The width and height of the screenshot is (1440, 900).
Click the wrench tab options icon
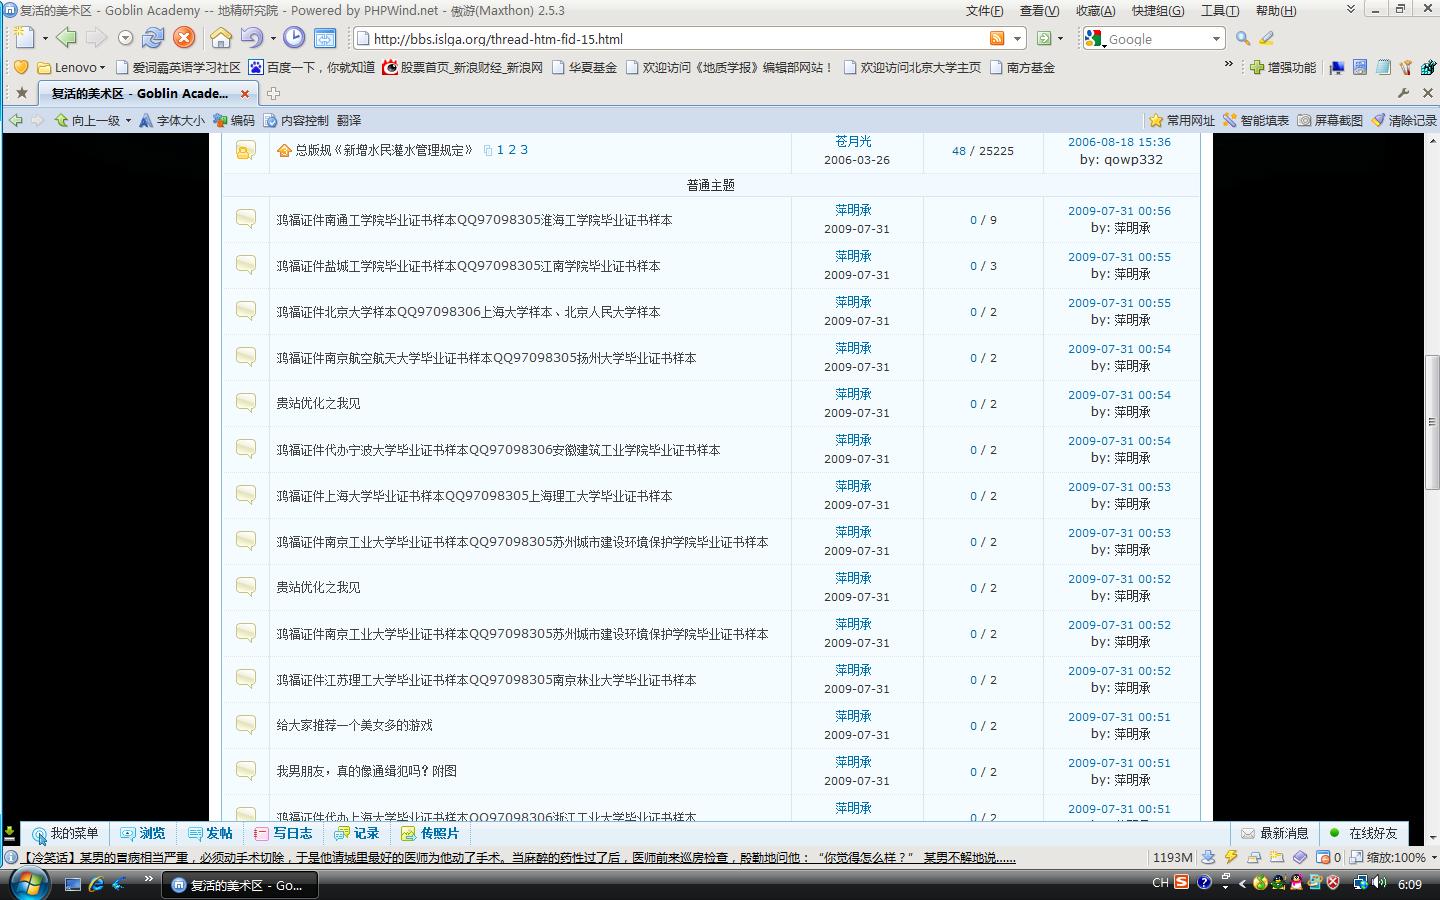point(1404,93)
